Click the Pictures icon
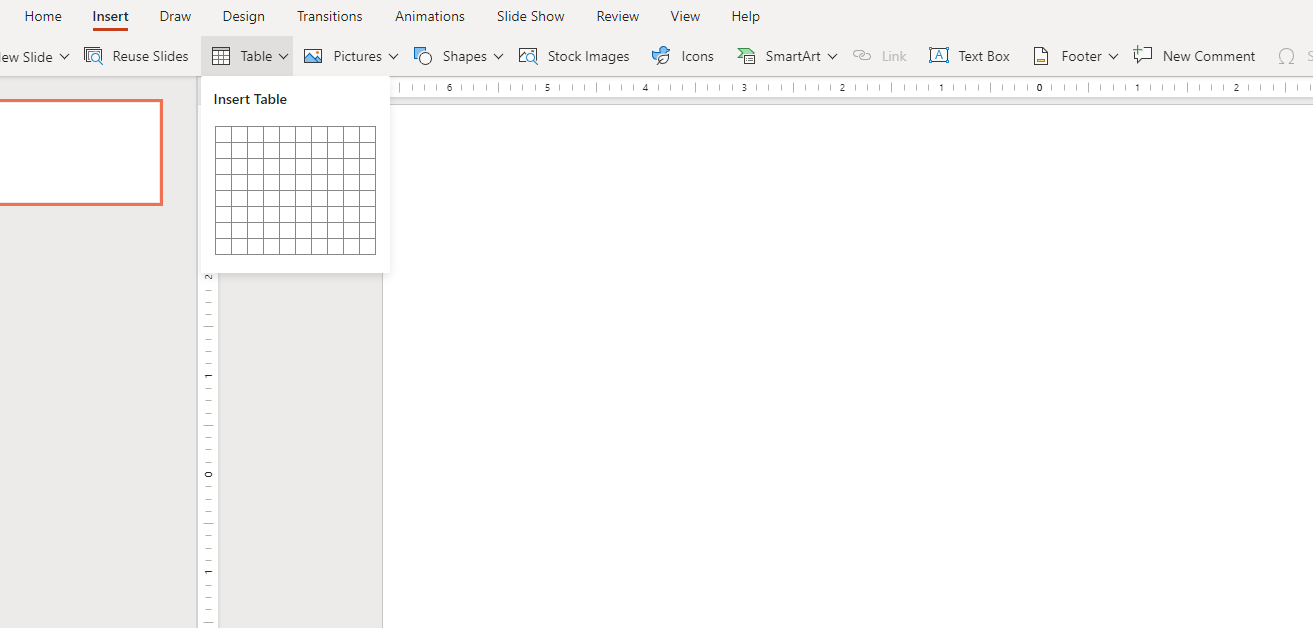Image resolution: width=1313 pixels, height=628 pixels. tap(313, 56)
